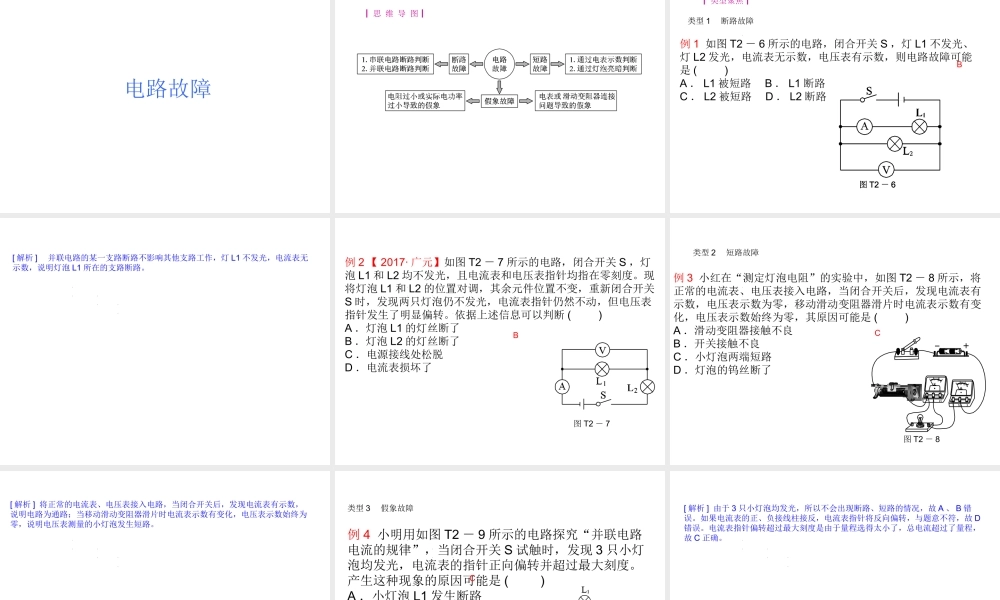The height and width of the screenshot is (600, 1000).
Task: Select option B. L1断路
Action: [x=795, y=84]
